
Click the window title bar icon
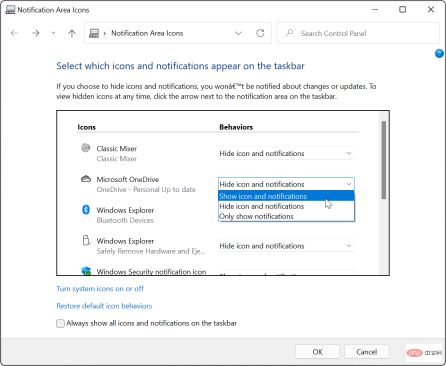coord(10,10)
